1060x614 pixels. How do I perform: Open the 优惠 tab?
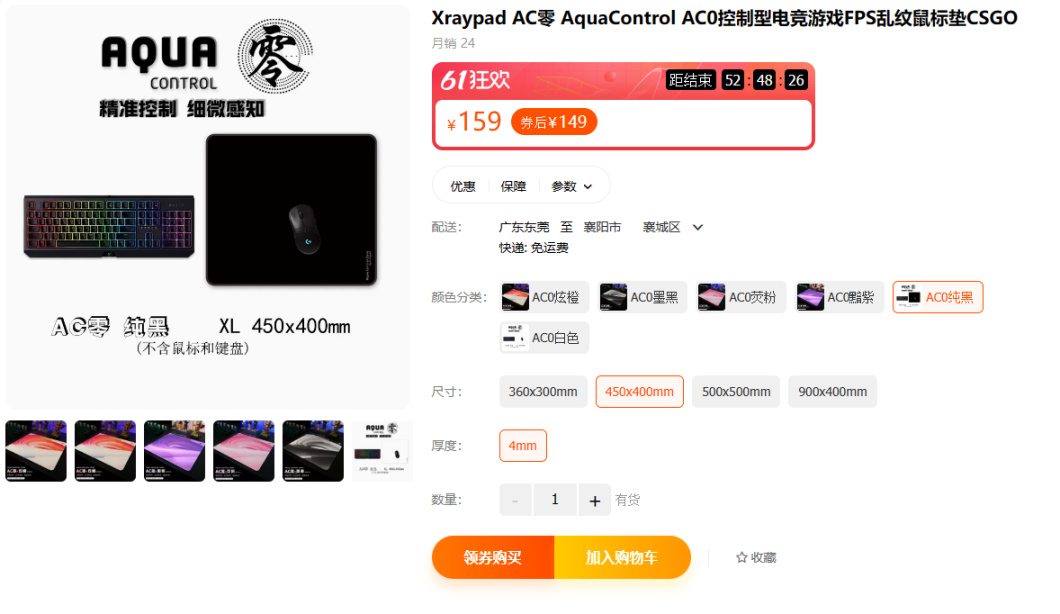(x=463, y=187)
